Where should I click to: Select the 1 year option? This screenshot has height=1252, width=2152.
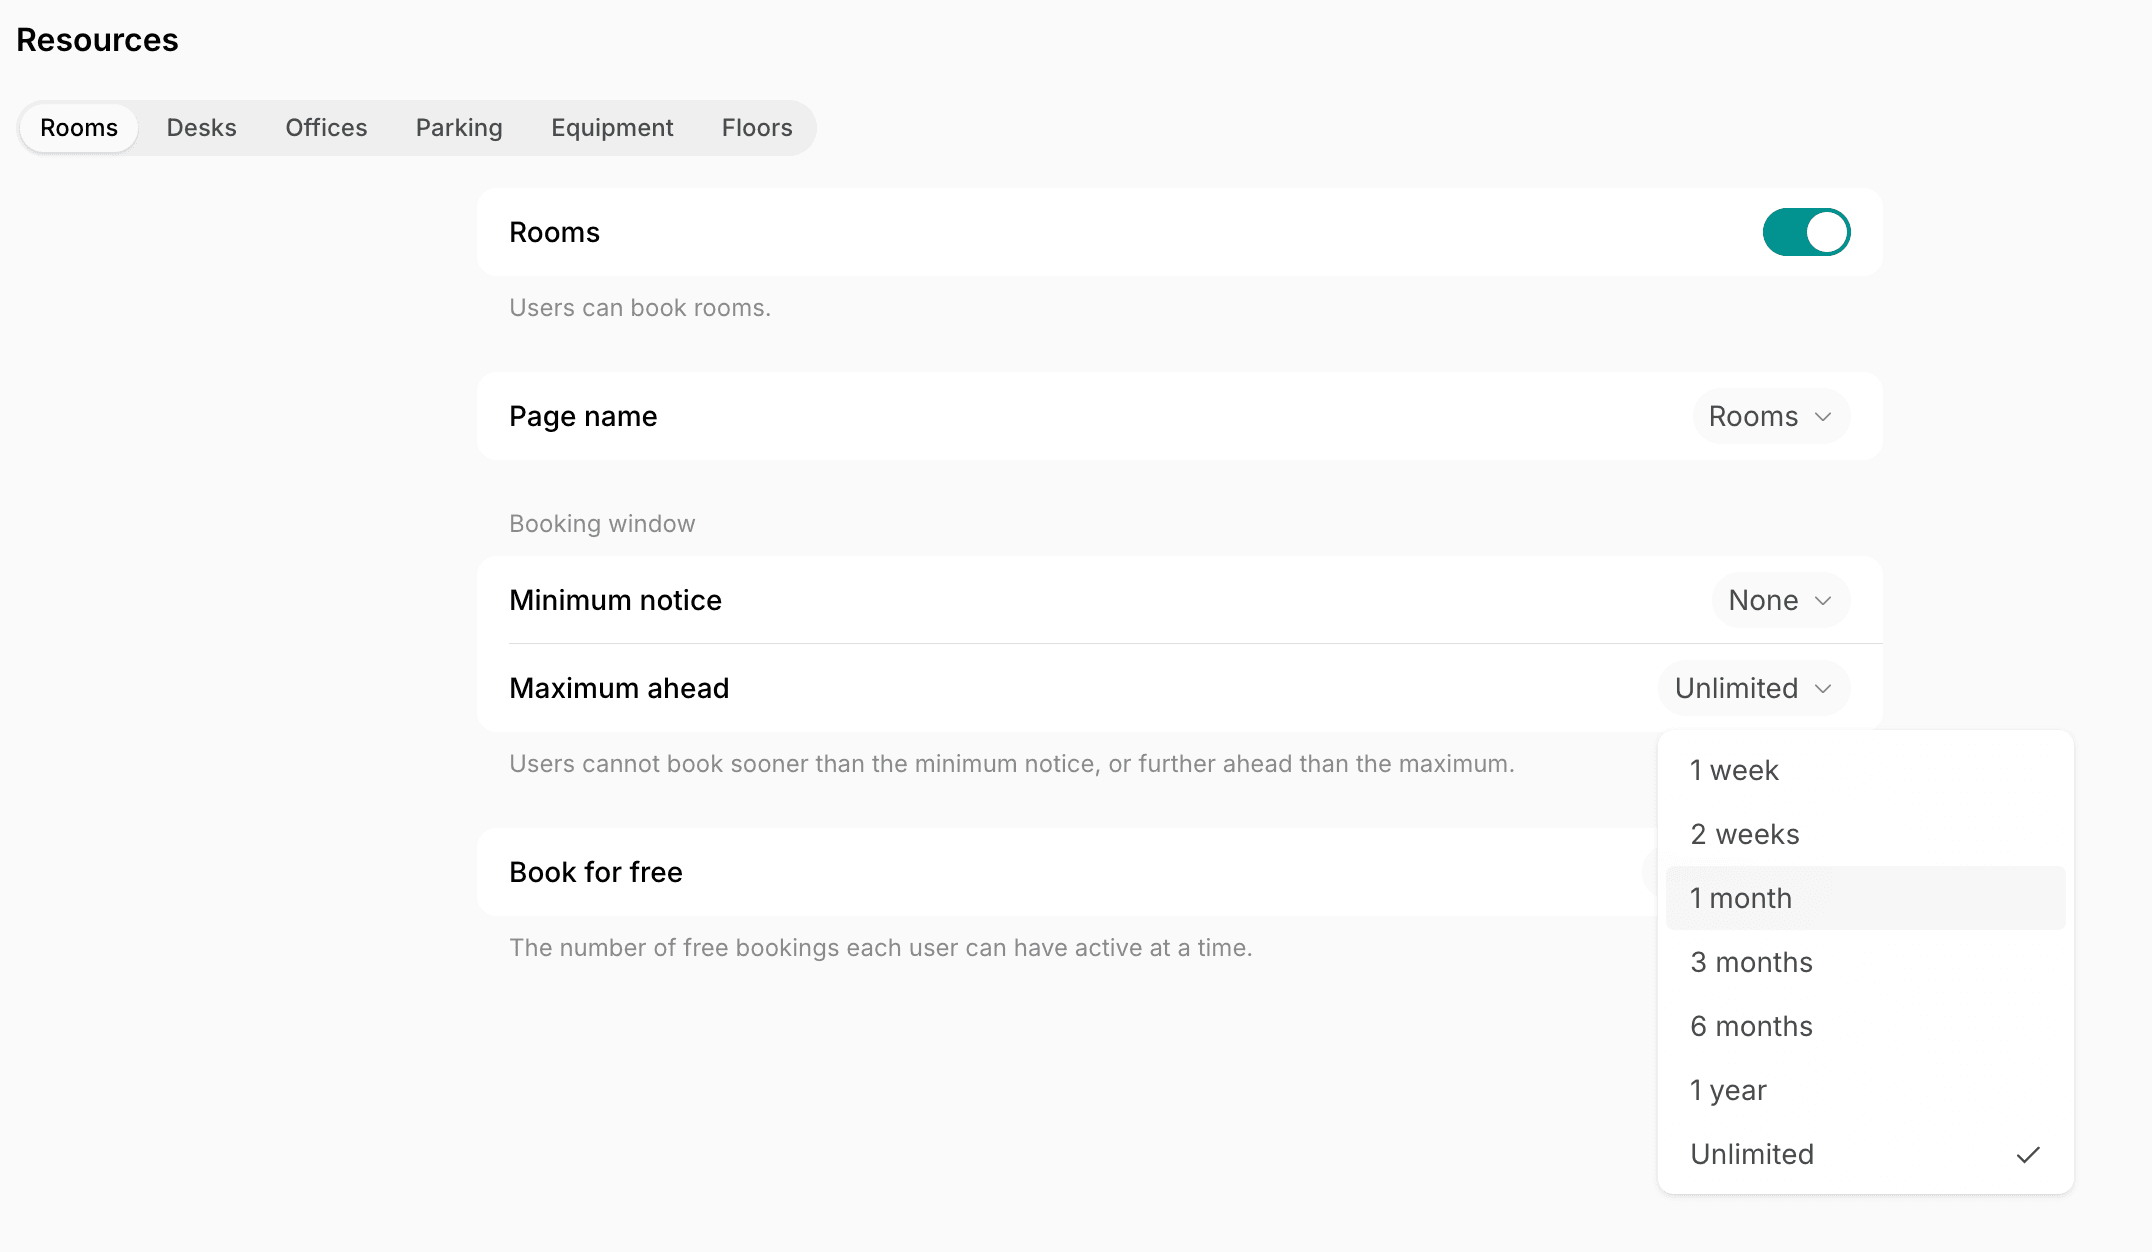tap(1865, 1090)
